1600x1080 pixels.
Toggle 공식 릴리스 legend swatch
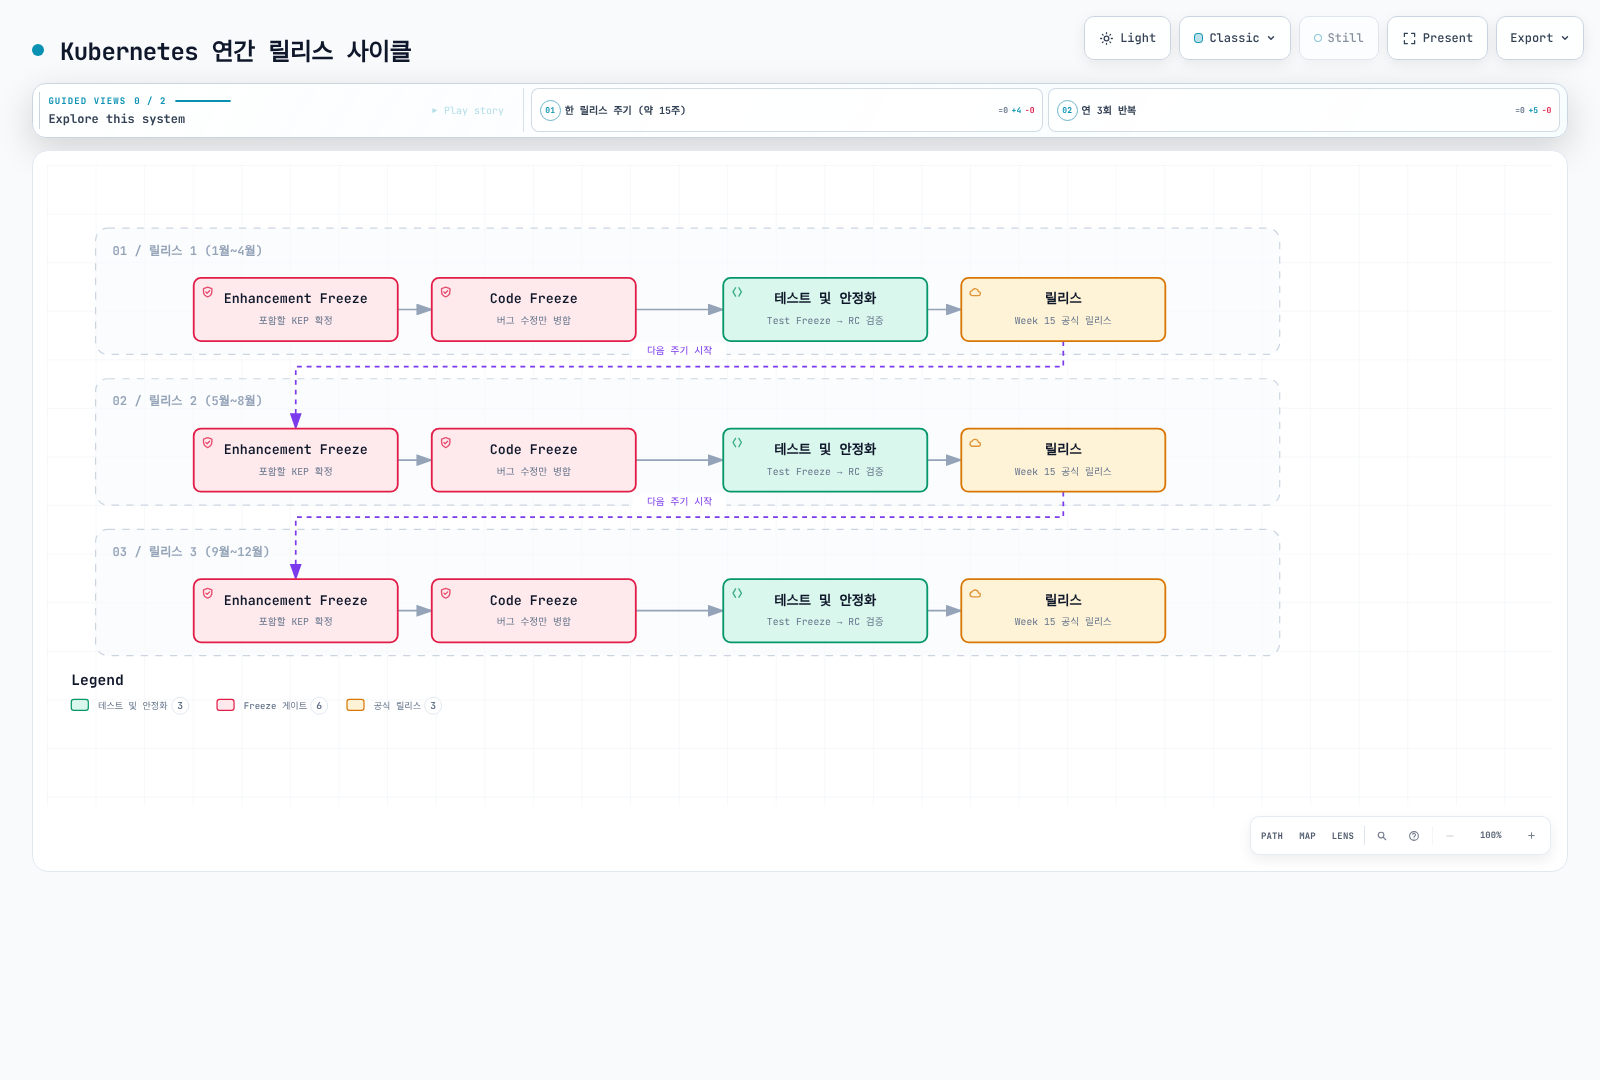355,705
